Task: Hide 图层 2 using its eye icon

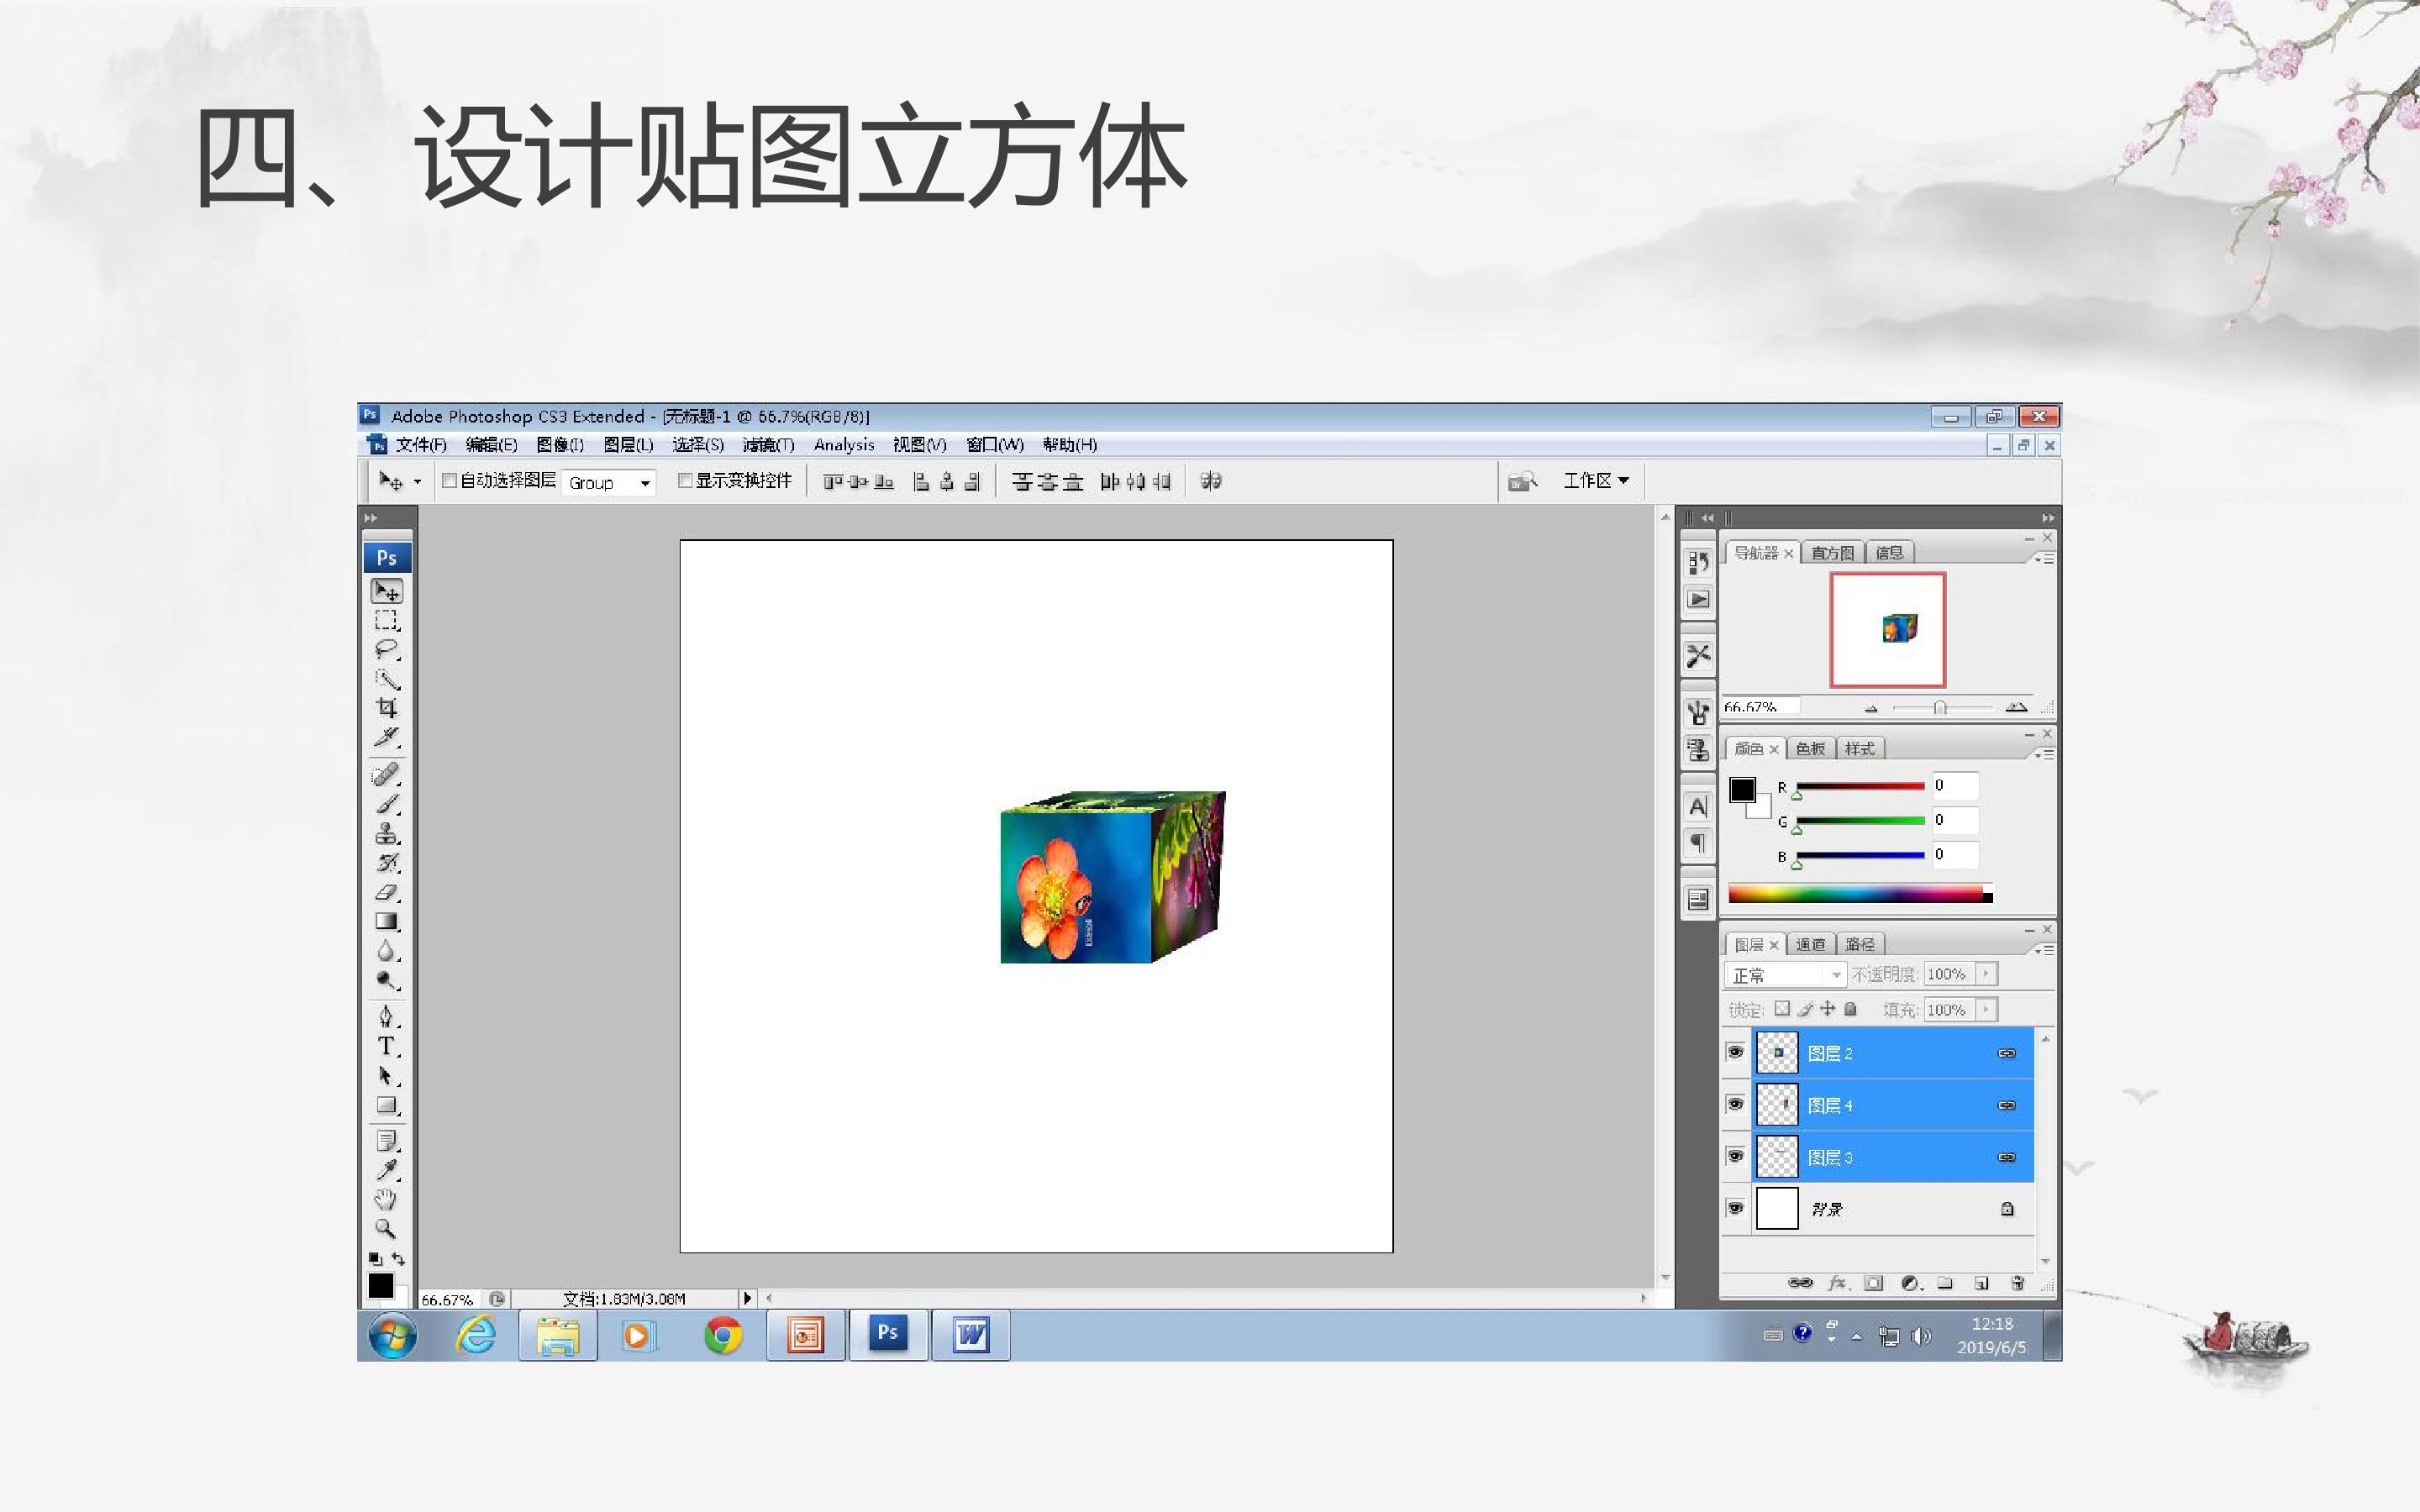Action: coord(1736,1052)
